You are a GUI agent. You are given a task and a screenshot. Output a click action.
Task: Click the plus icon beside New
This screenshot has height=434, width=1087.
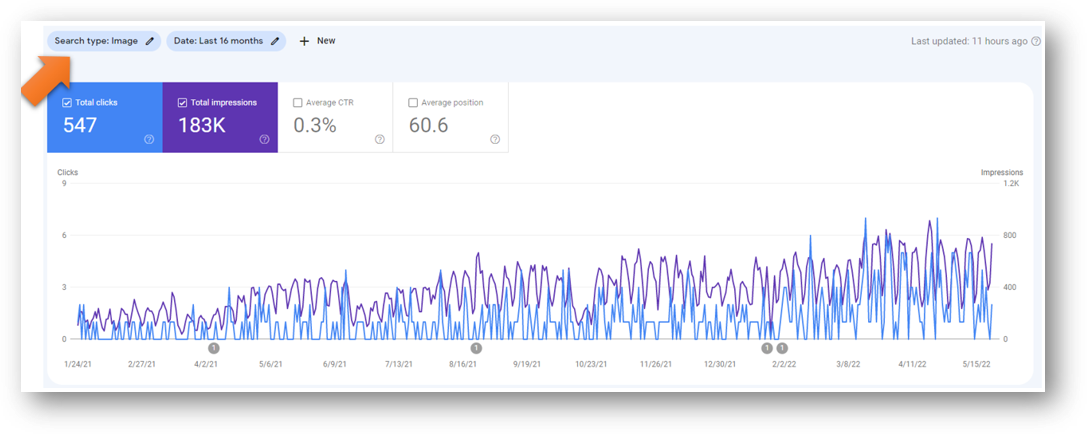click(304, 41)
